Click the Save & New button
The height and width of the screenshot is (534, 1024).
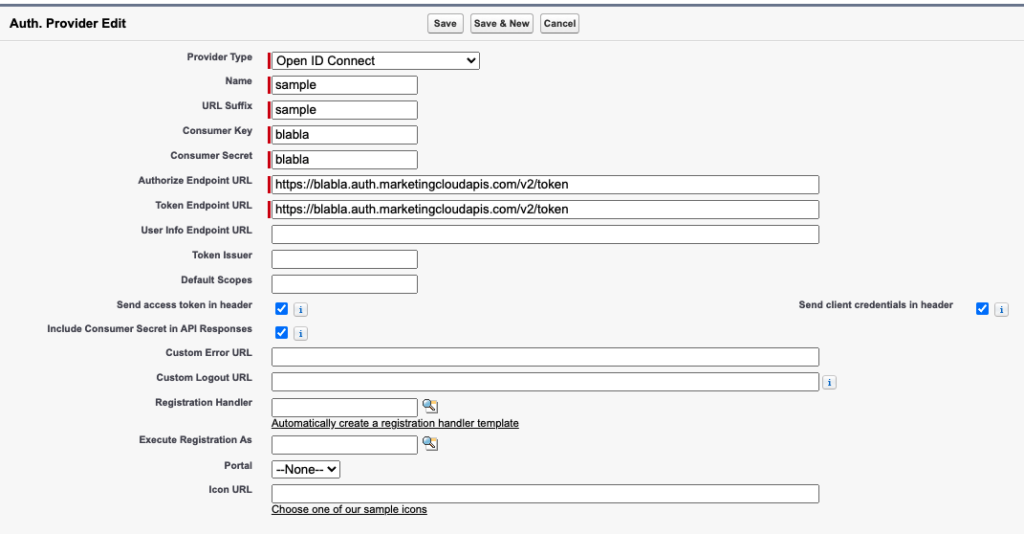pos(501,24)
